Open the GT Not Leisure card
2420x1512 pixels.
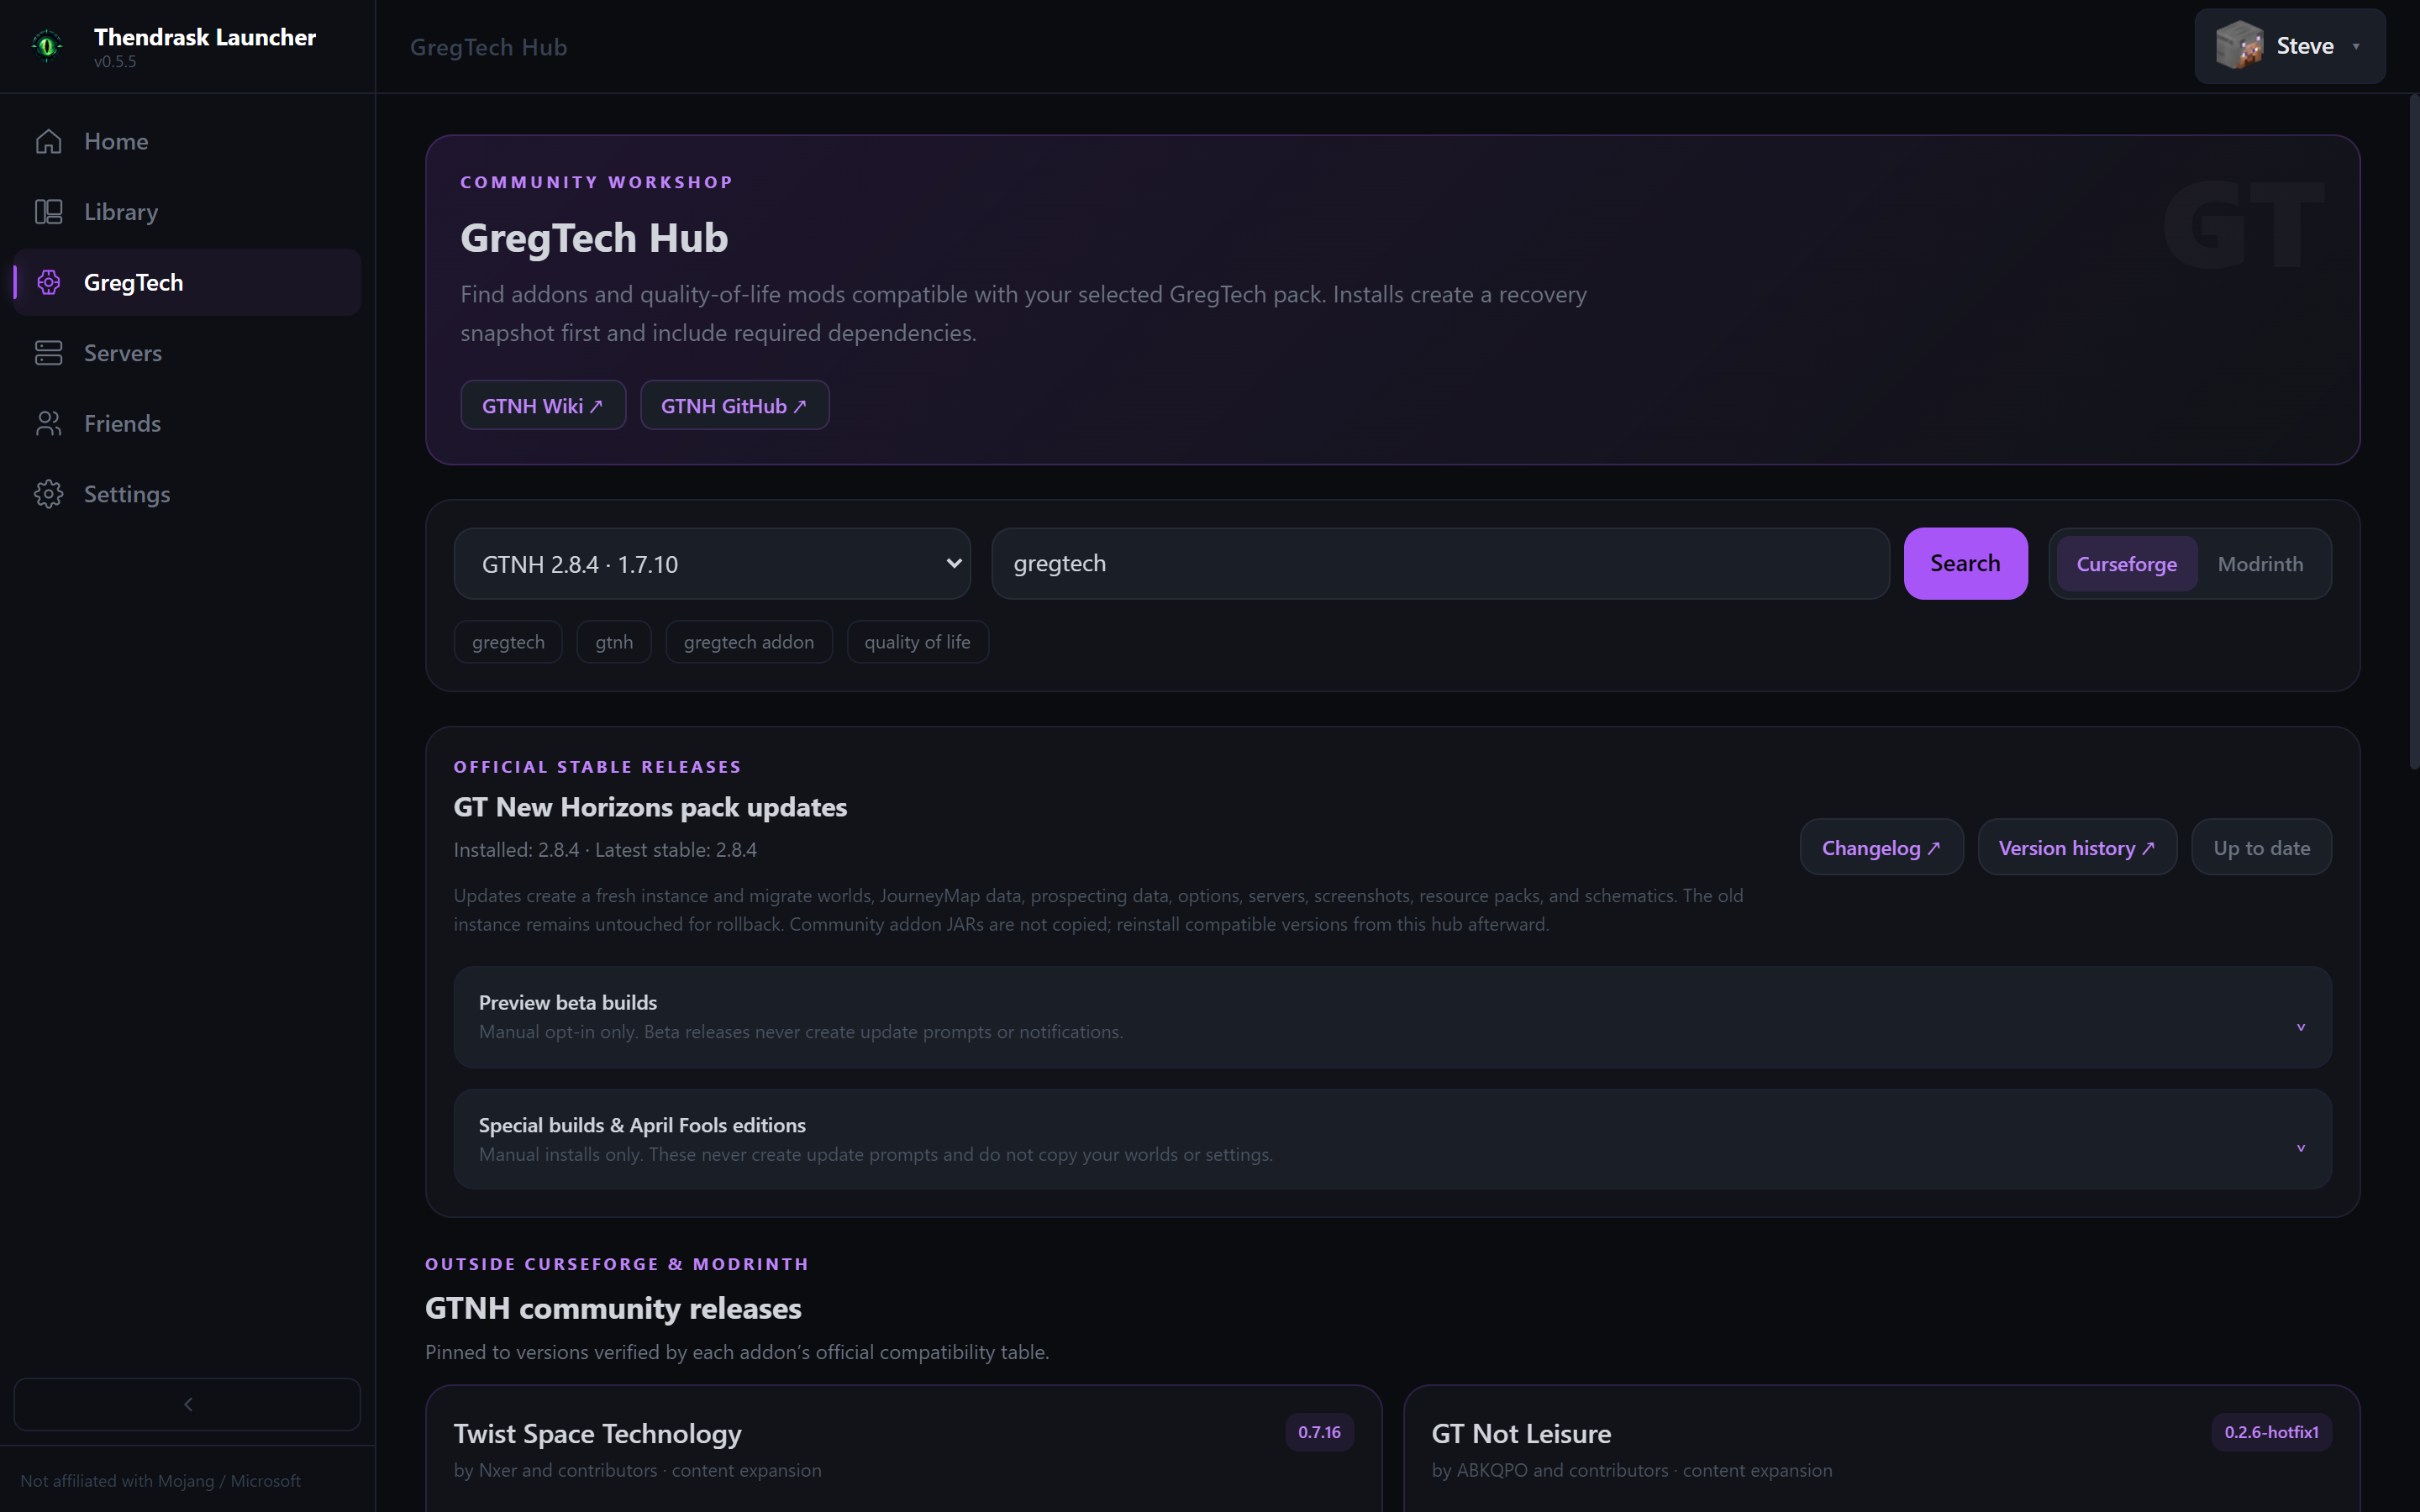tap(1881, 1449)
